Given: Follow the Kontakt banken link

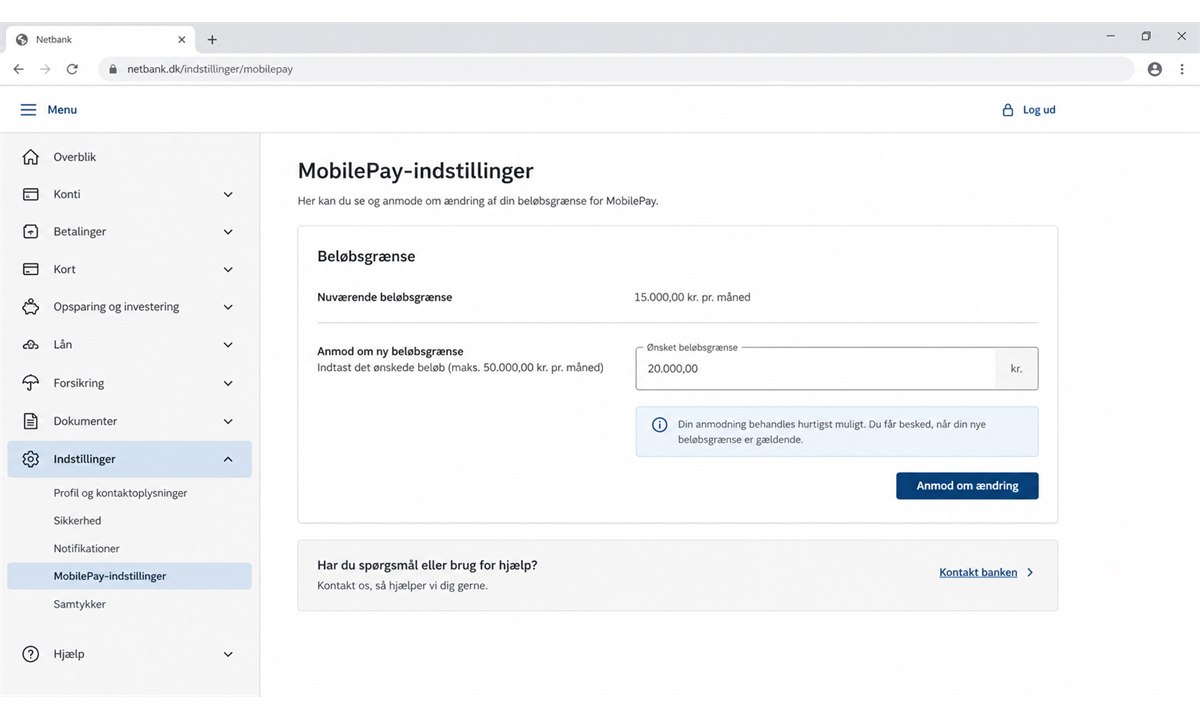Looking at the screenshot, I should [978, 573].
